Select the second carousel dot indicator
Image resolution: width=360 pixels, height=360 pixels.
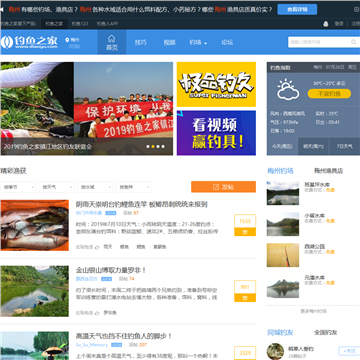pos(153,146)
